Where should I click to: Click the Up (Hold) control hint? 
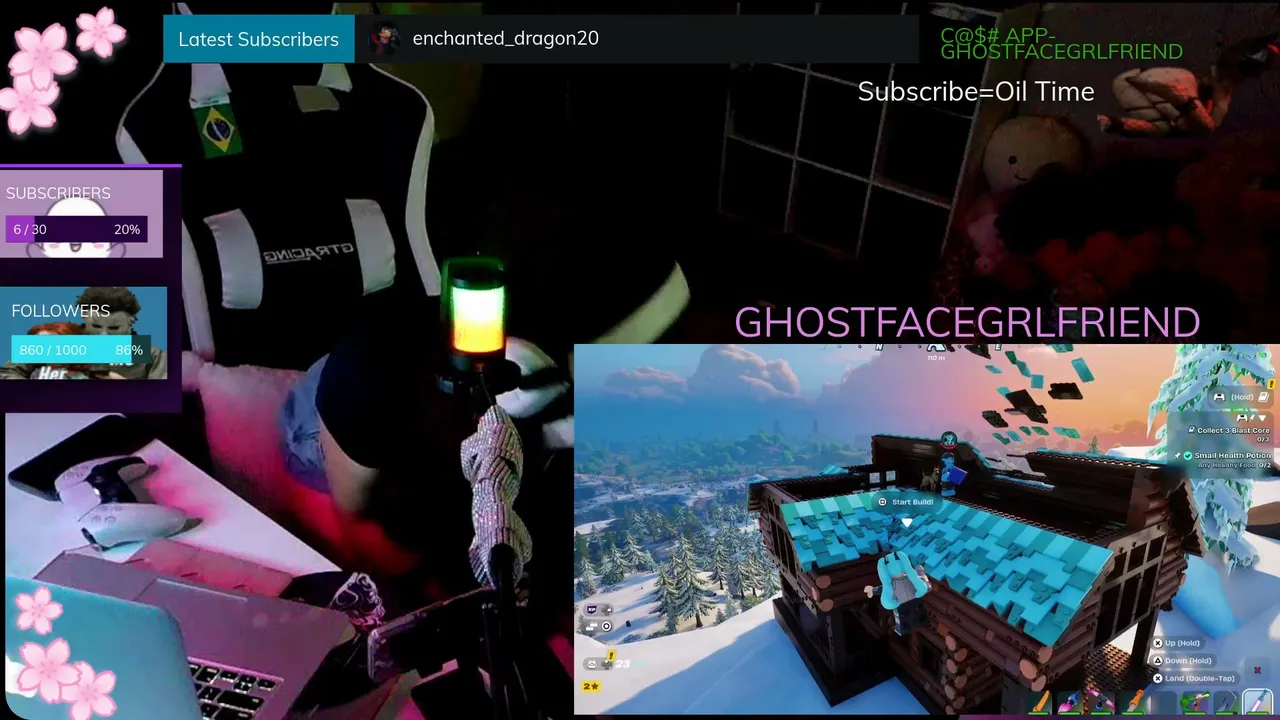coord(1177,643)
